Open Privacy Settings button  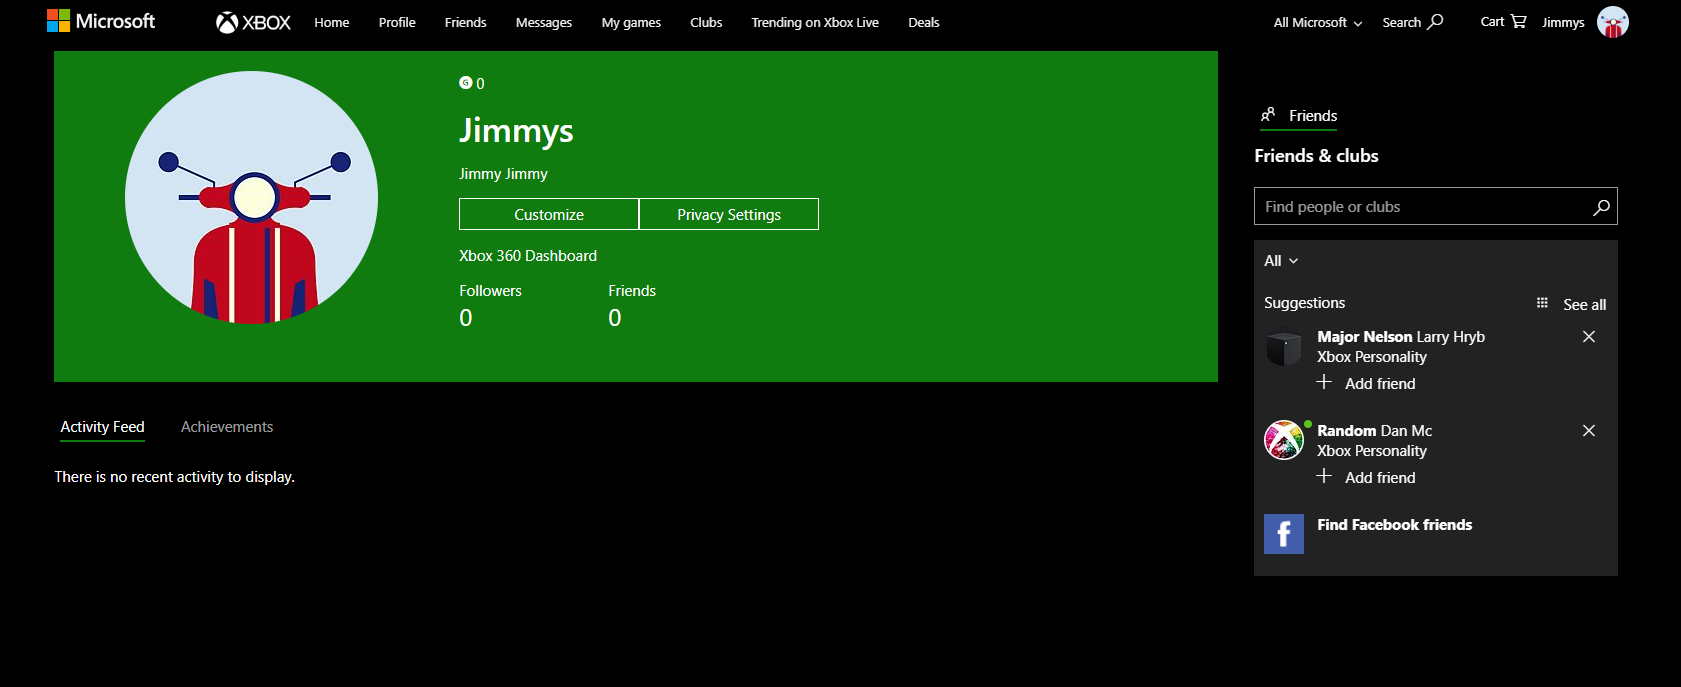point(729,214)
